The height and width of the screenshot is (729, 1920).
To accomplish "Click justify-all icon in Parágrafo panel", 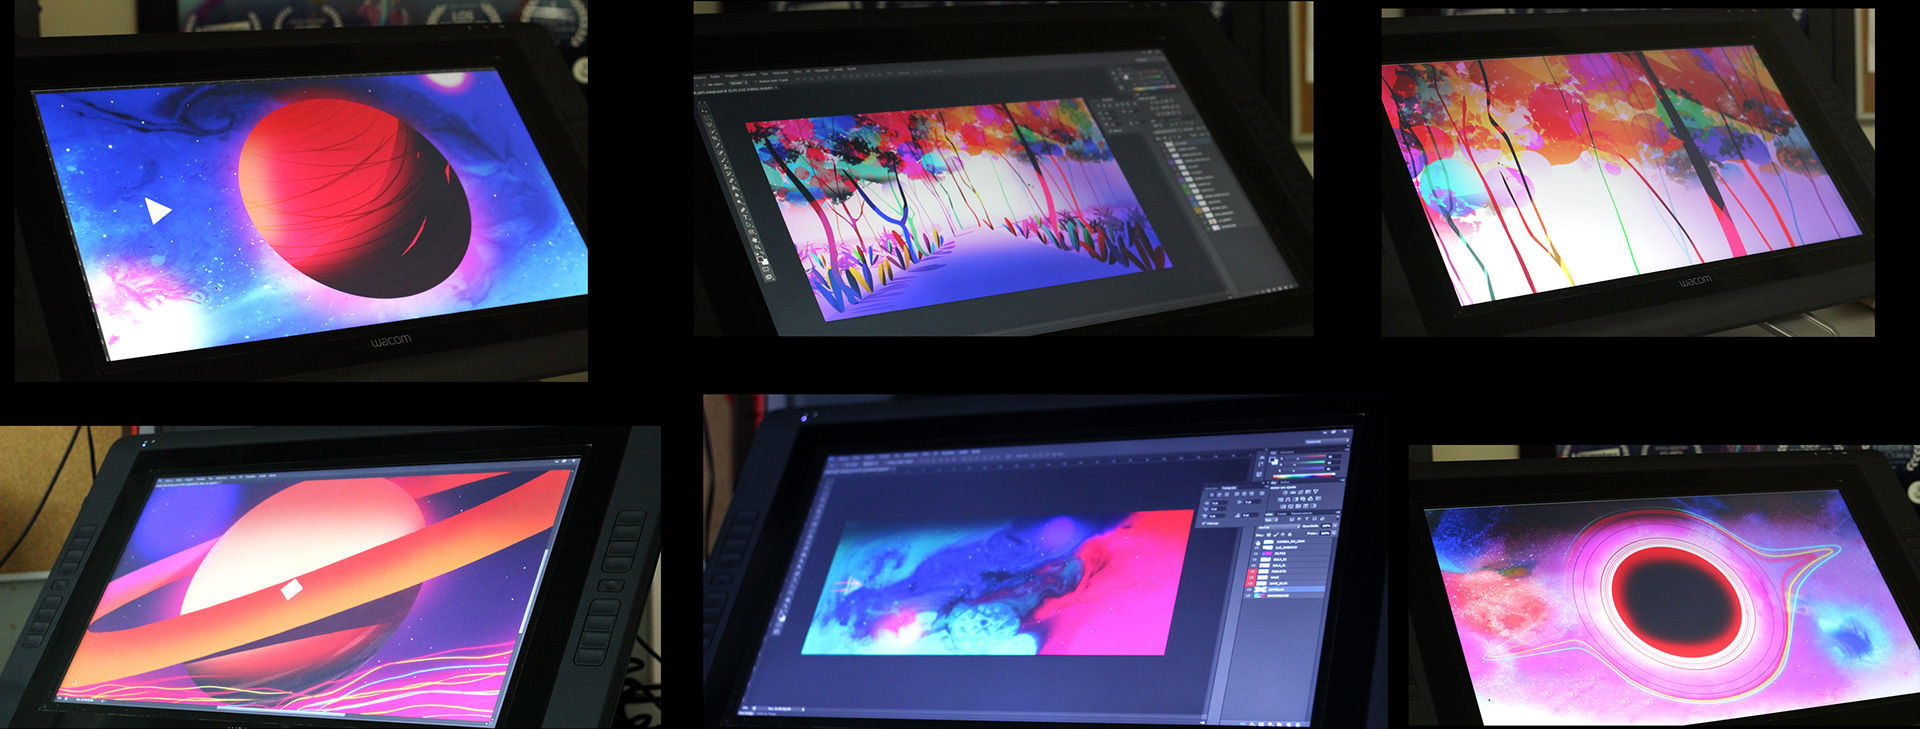I will 1262,494.
